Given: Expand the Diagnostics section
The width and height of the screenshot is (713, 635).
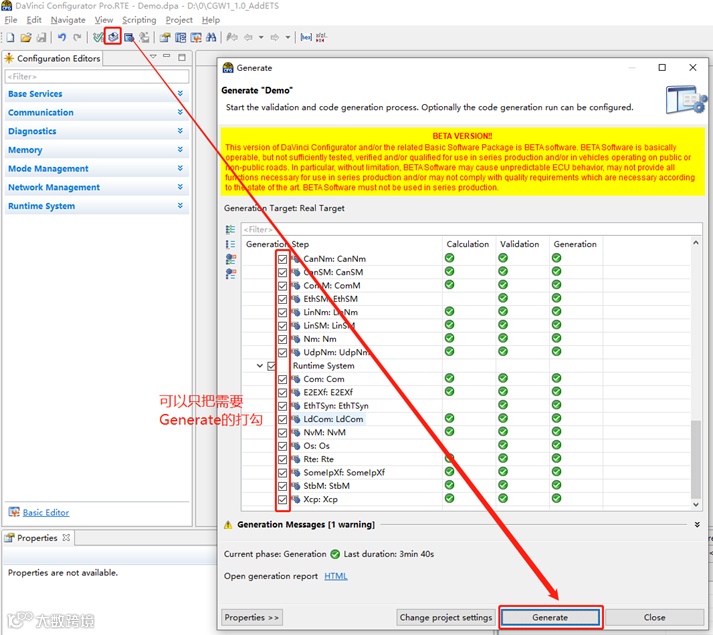Looking at the screenshot, I should click(180, 131).
